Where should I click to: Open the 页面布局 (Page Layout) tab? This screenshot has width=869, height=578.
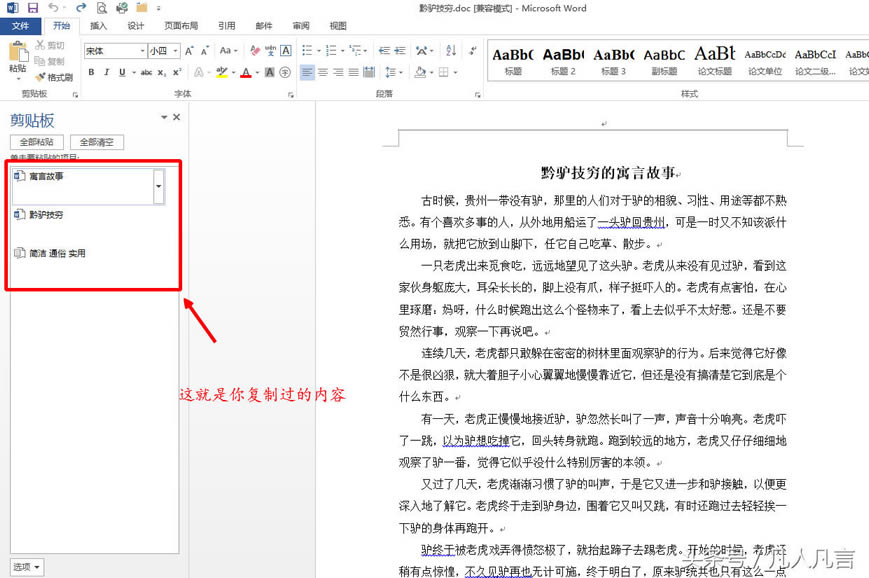coord(181,26)
